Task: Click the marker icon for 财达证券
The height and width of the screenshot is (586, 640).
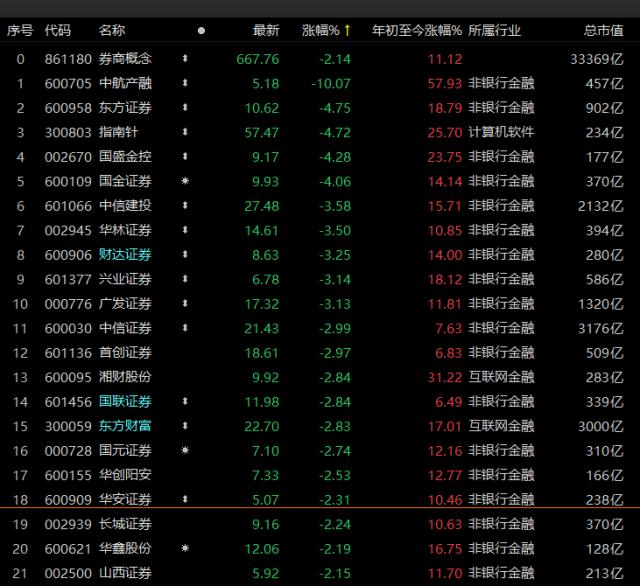Action: tap(185, 255)
